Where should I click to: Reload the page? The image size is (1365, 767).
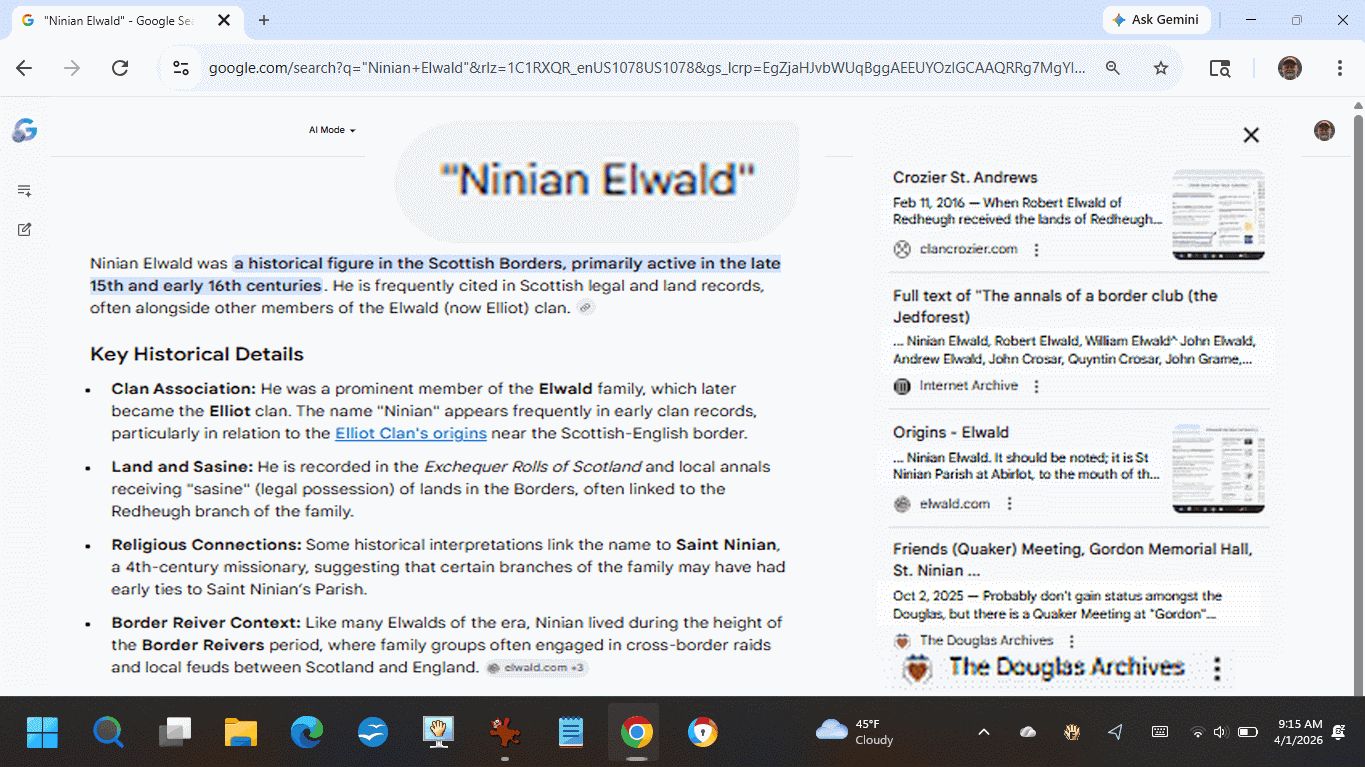click(x=120, y=68)
